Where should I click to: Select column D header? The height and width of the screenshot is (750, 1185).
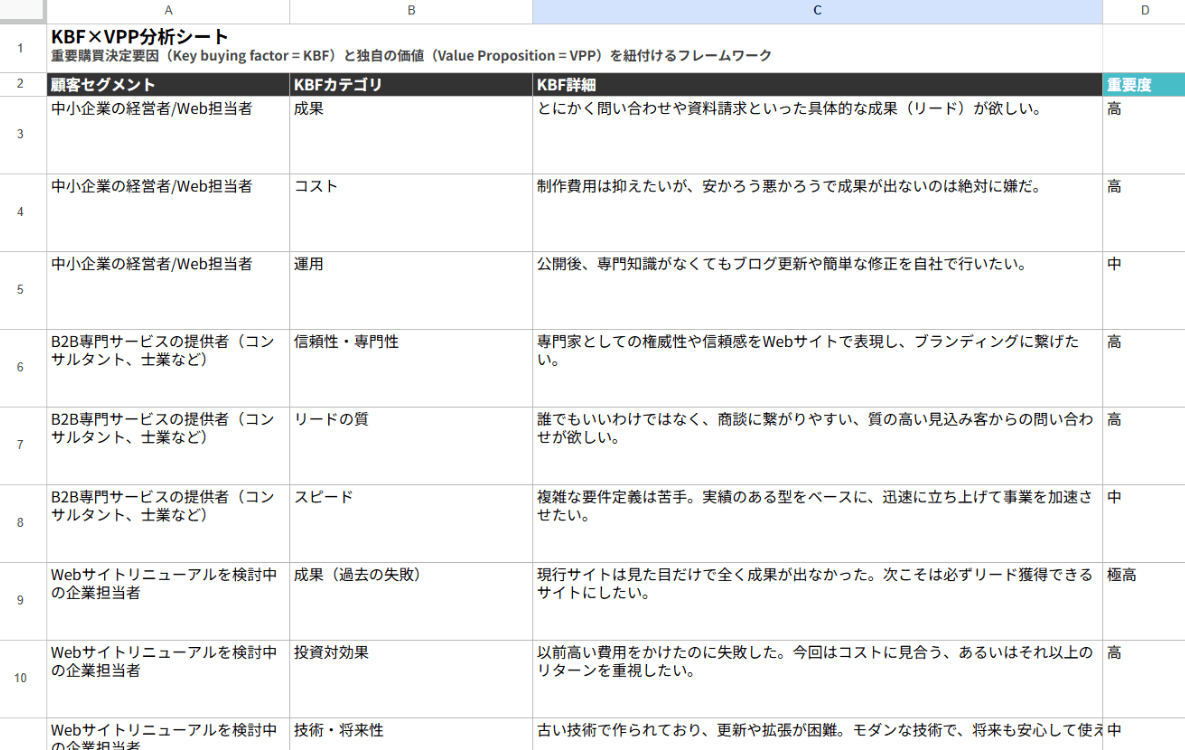pos(1144,11)
